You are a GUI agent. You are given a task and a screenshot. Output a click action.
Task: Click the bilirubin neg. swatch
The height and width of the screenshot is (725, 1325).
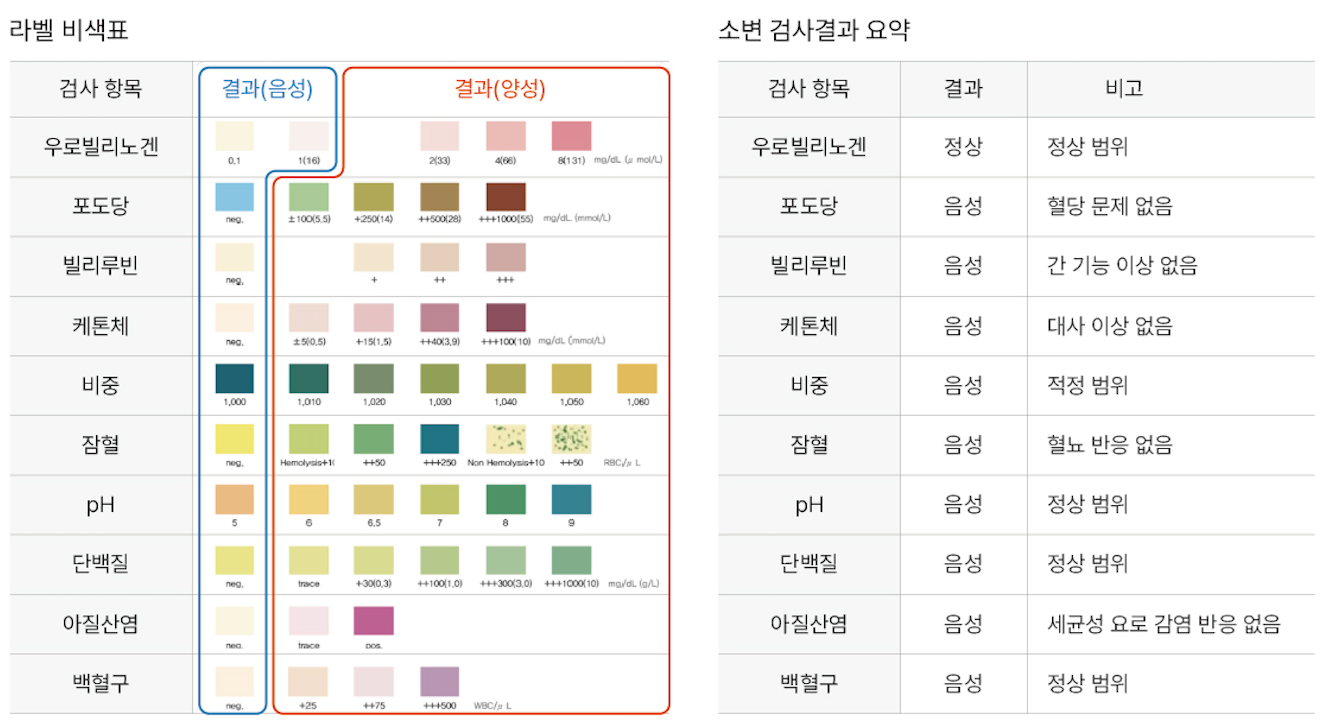pos(235,257)
